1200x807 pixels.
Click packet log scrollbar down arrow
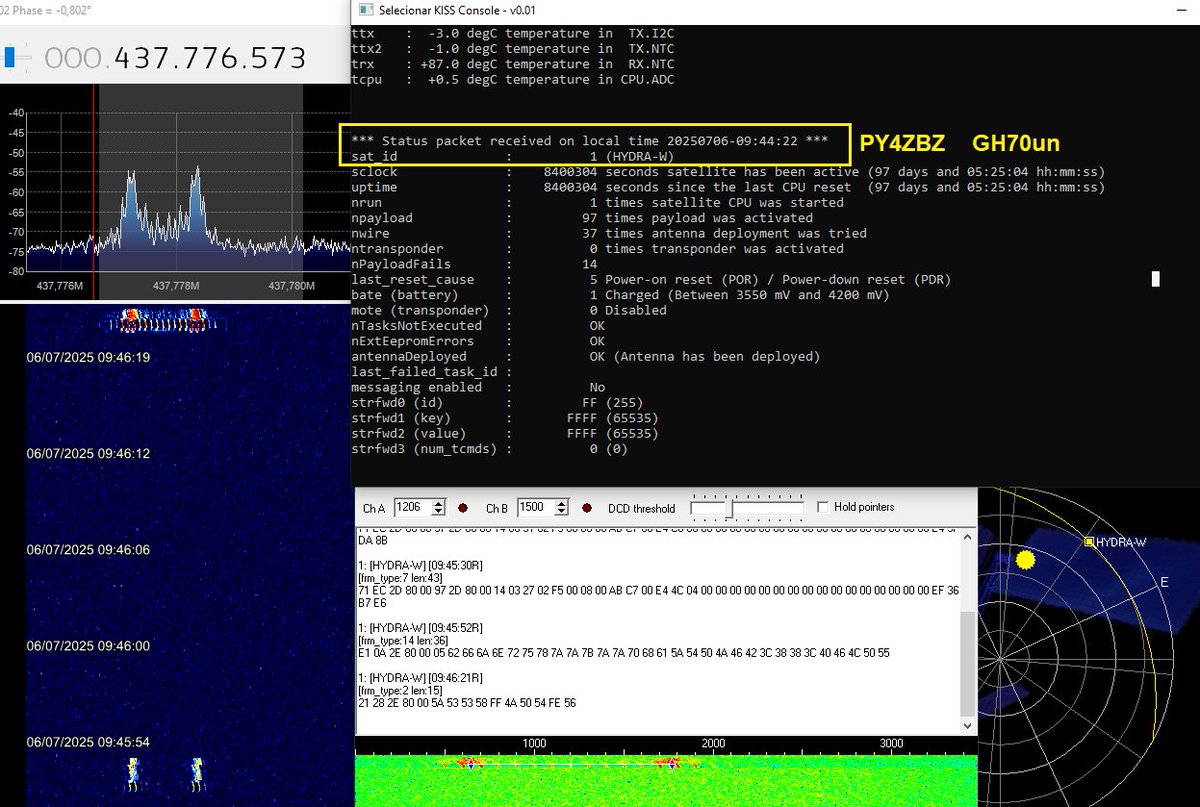[968, 727]
